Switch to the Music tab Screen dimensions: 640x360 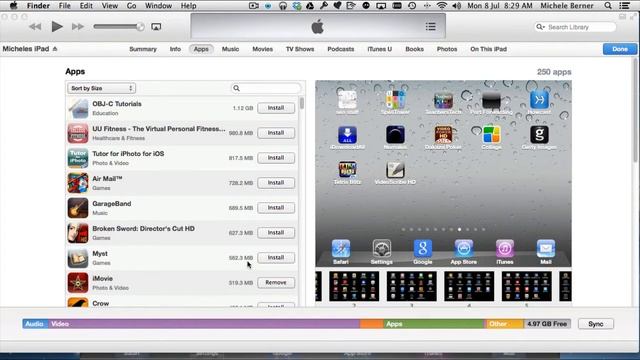point(230,49)
